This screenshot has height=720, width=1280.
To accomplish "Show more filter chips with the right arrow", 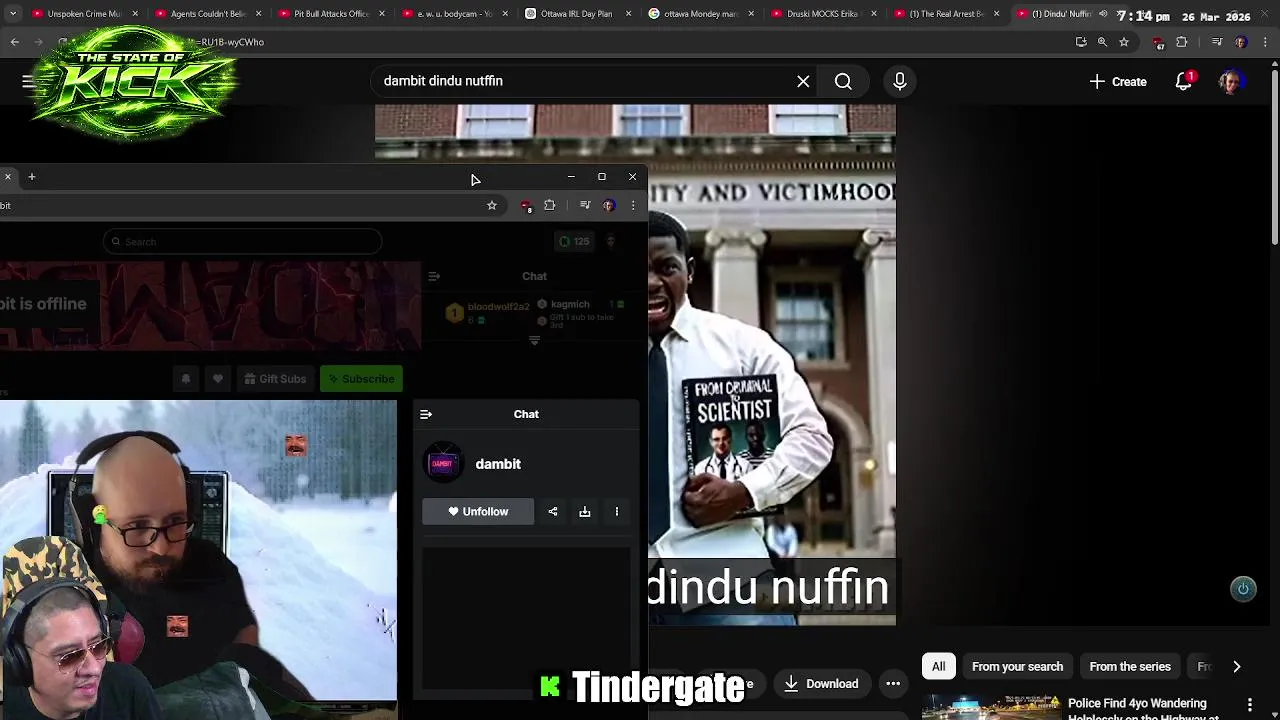I will (x=1236, y=667).
